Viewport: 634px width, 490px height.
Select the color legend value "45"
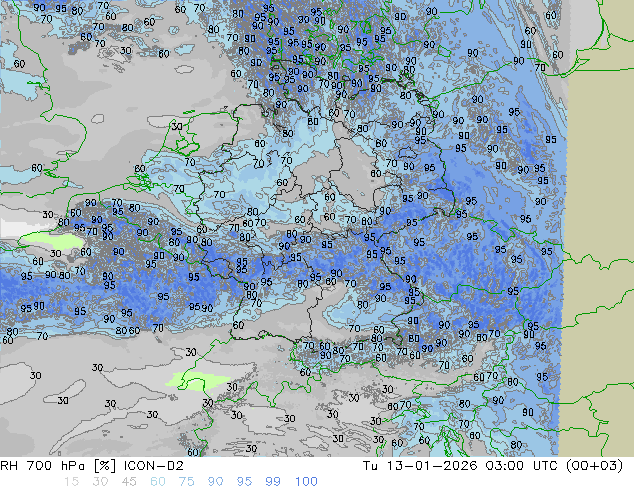coord(129,482)
